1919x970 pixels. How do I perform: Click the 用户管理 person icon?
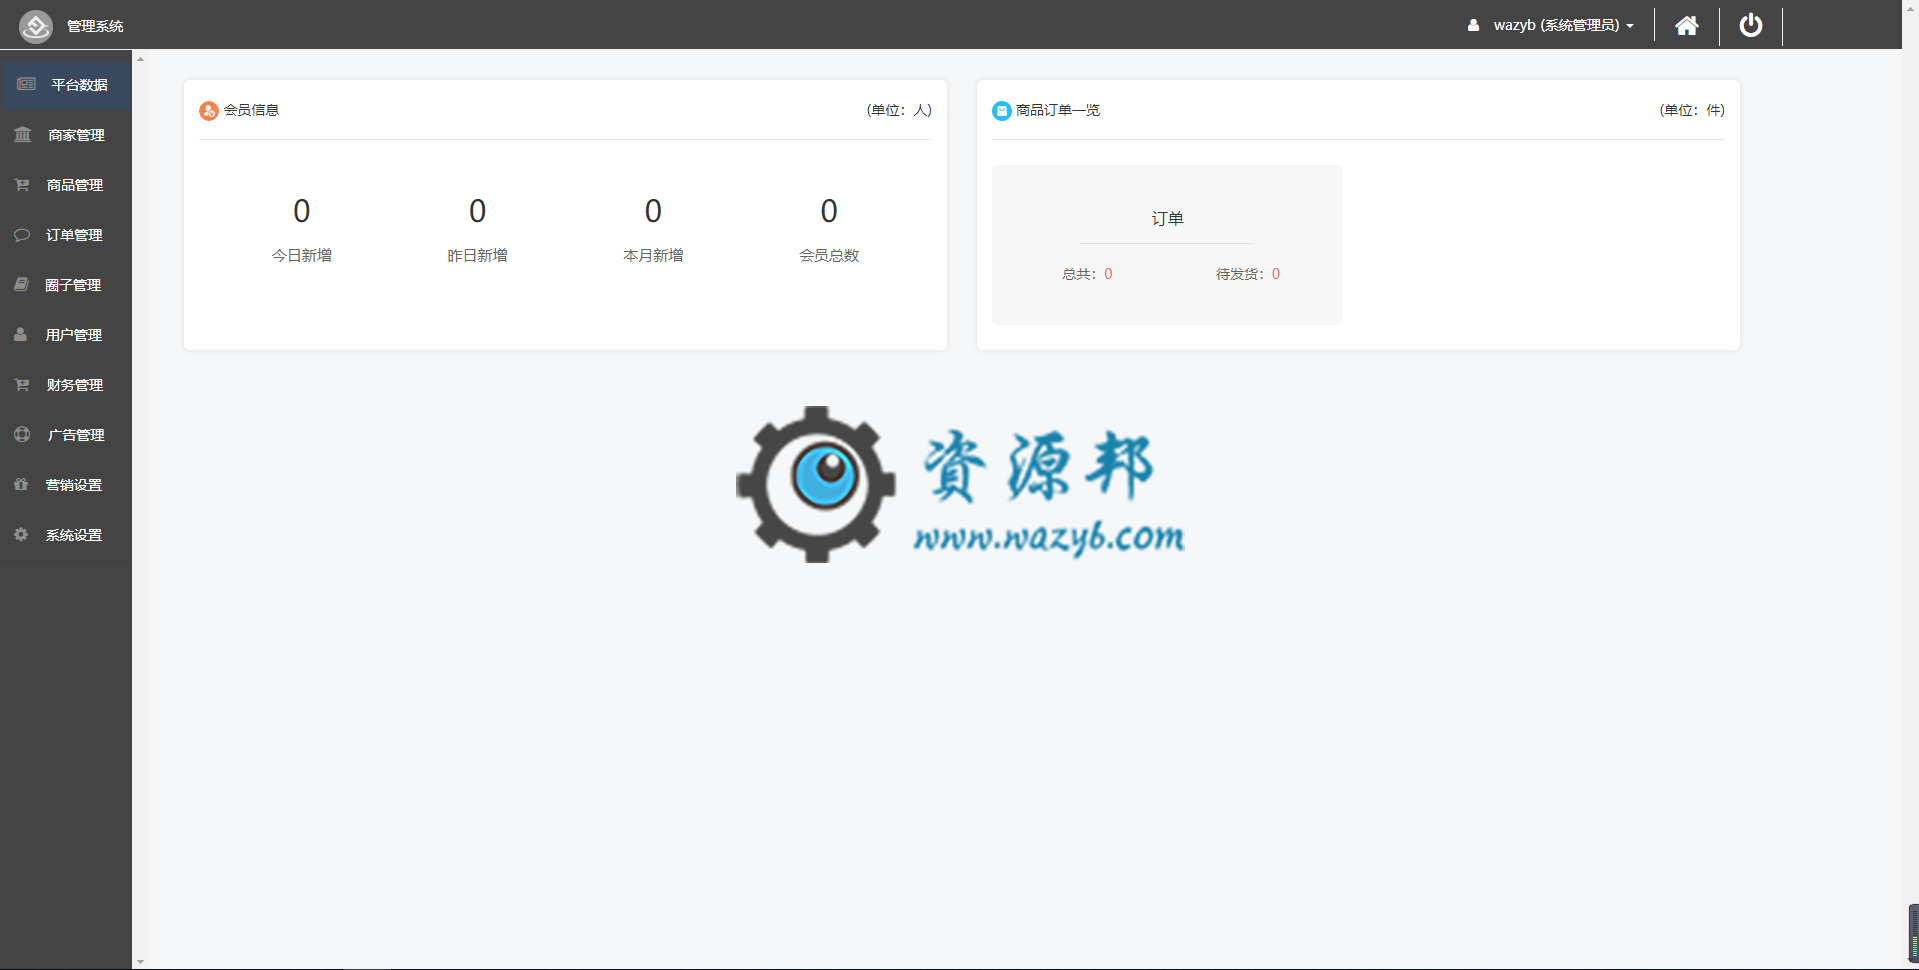coord(21,334)
